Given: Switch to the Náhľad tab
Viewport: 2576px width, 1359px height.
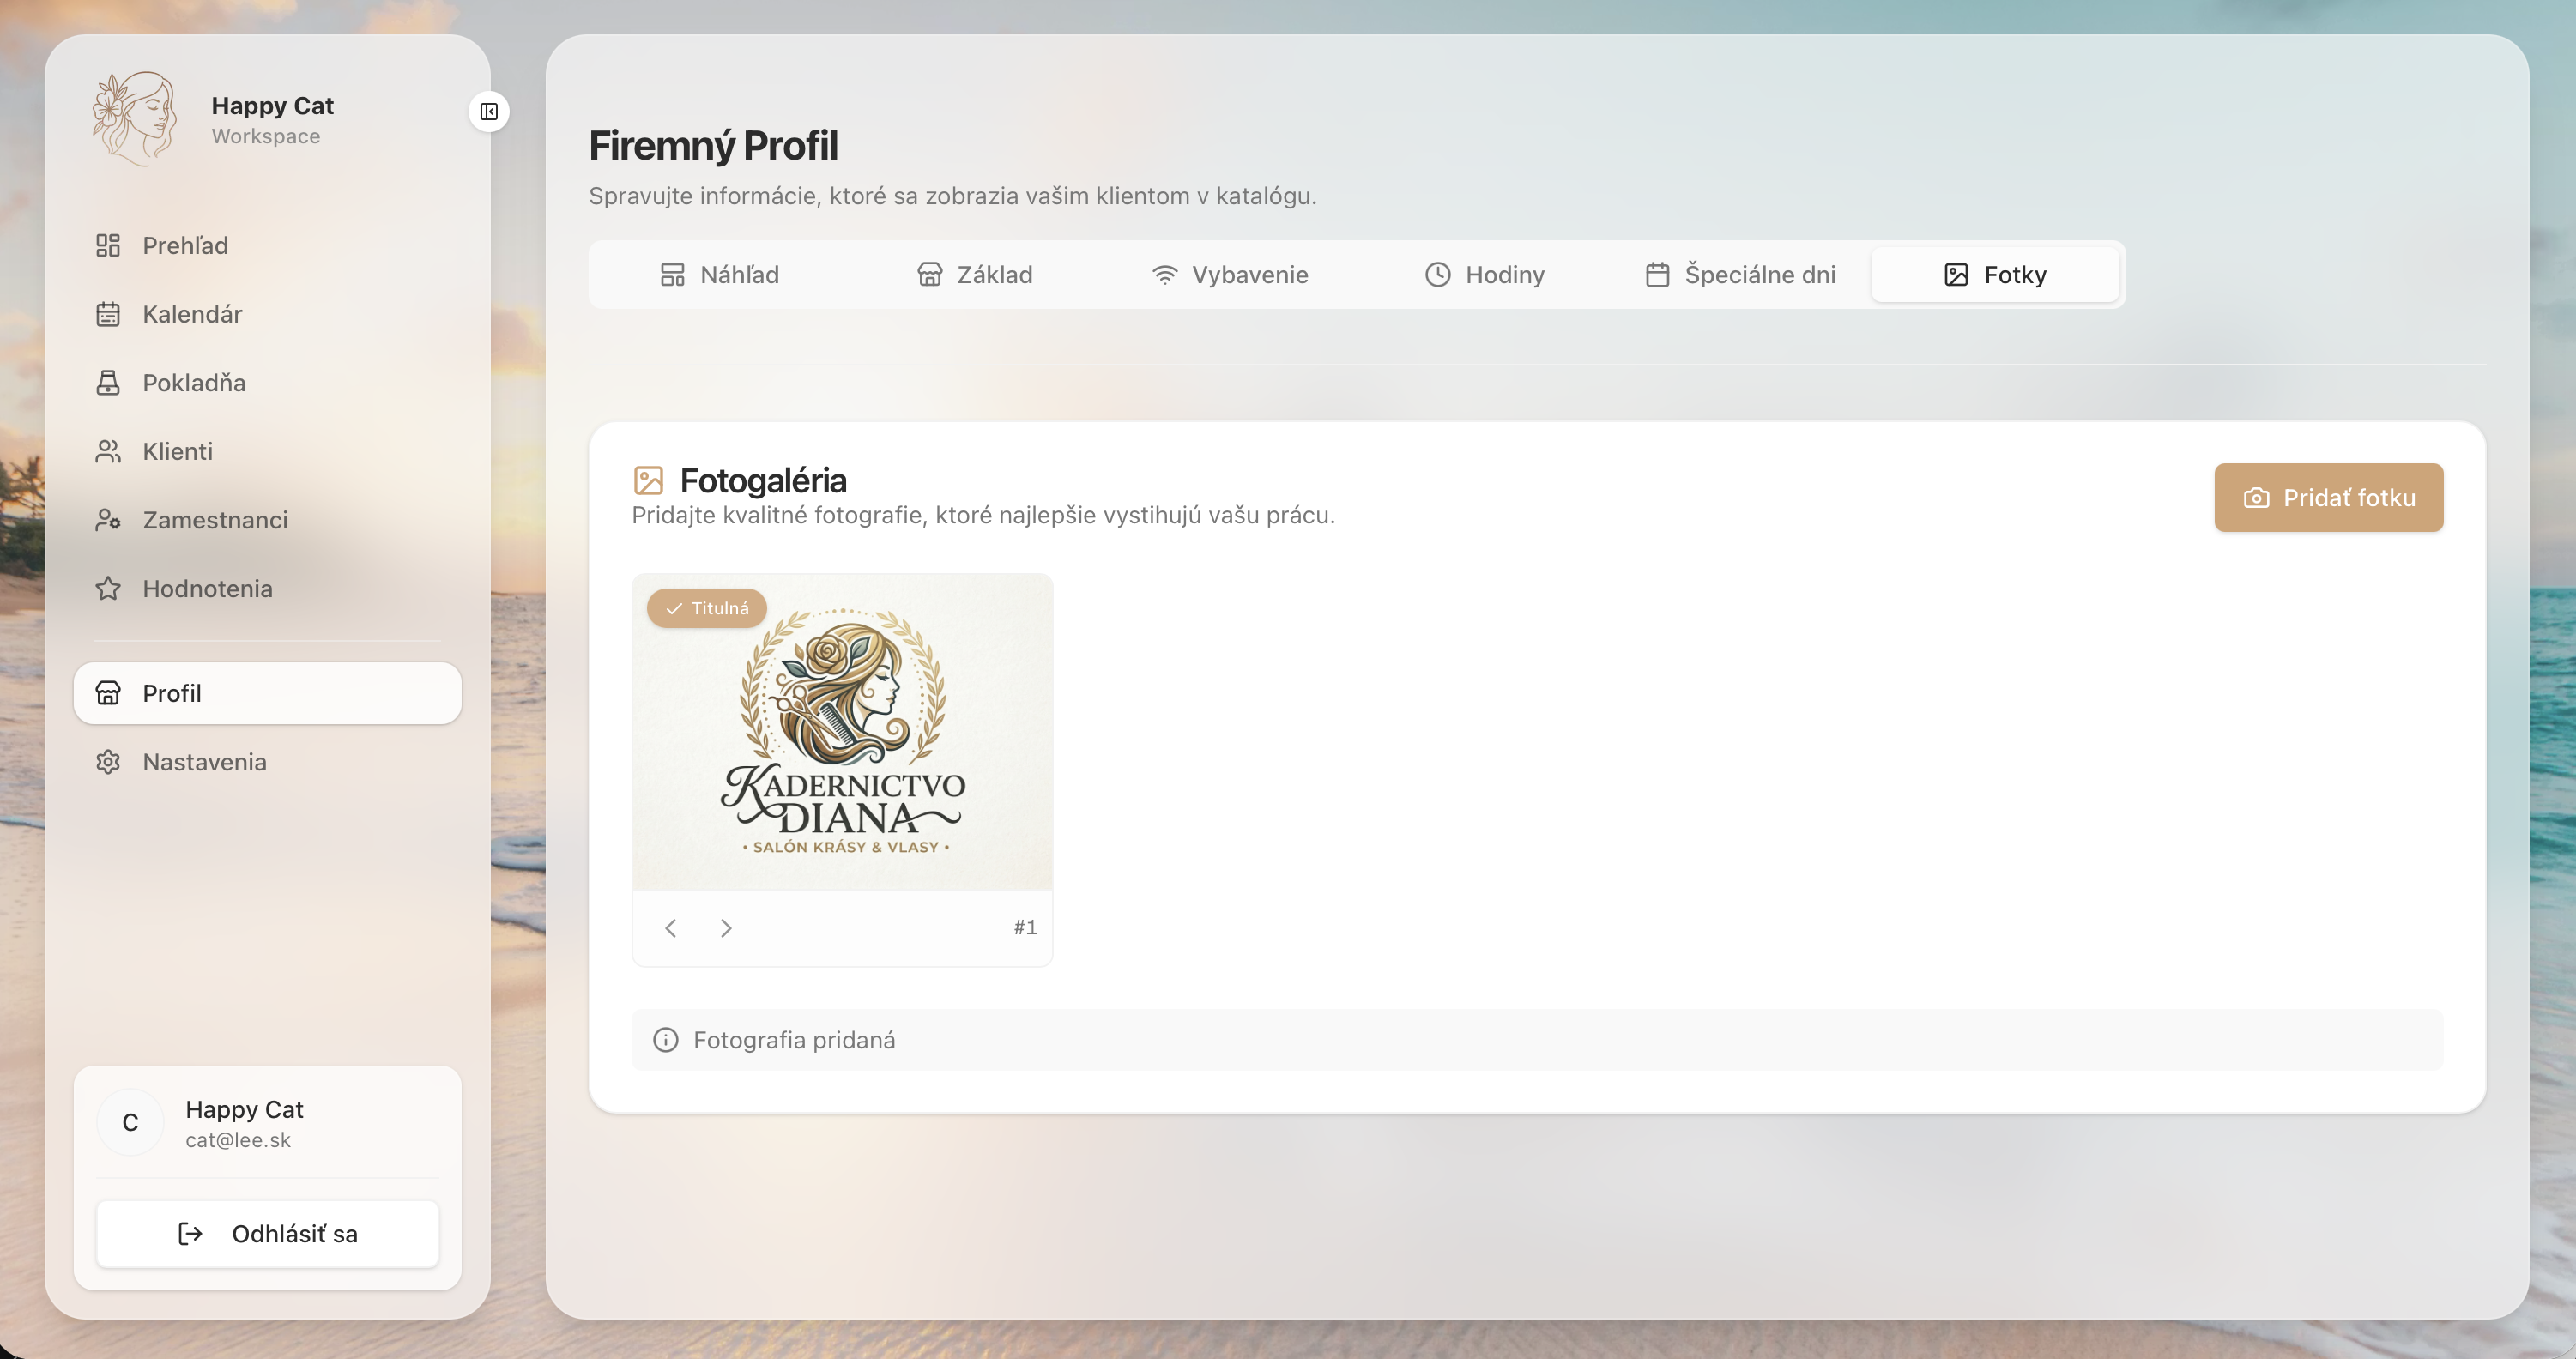Looking at the screenshot, I should [x=719, y=275].
